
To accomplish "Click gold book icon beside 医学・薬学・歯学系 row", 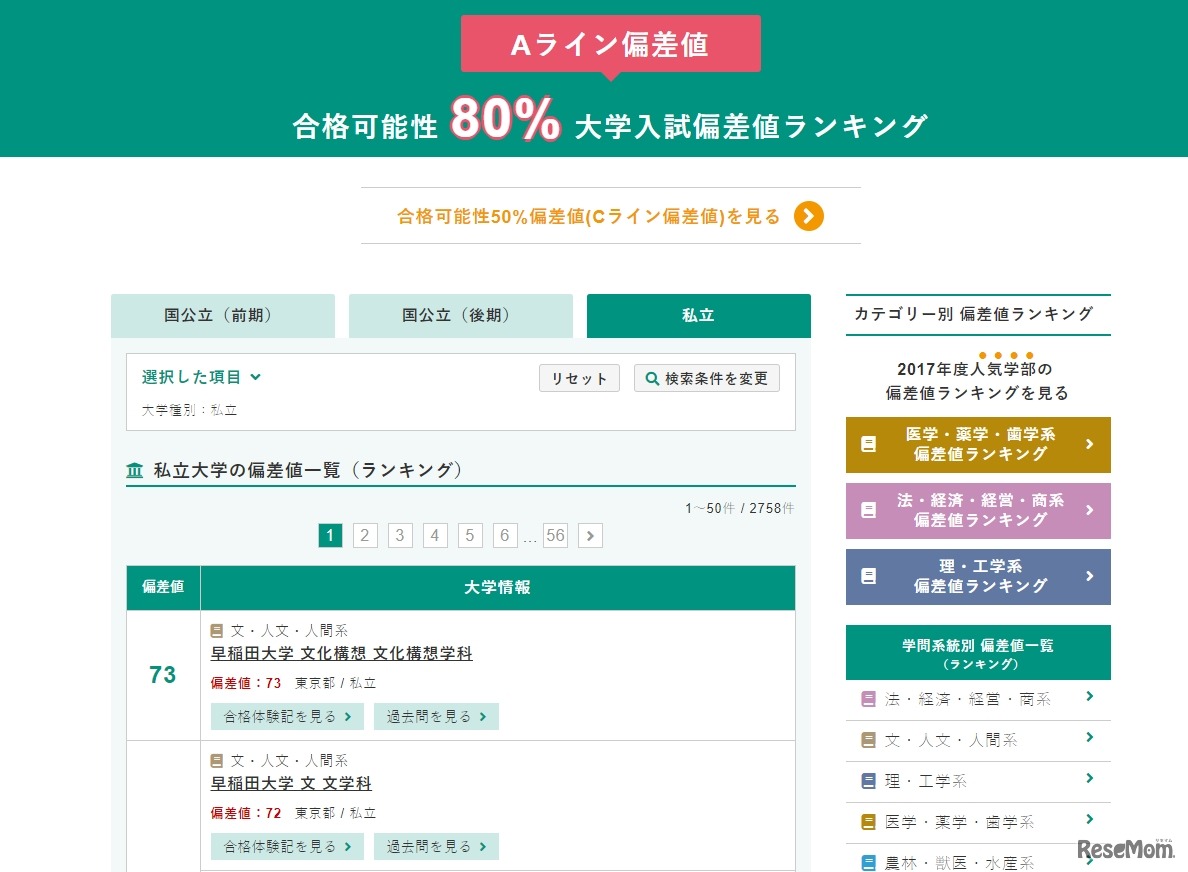I will tap(869, 822).
